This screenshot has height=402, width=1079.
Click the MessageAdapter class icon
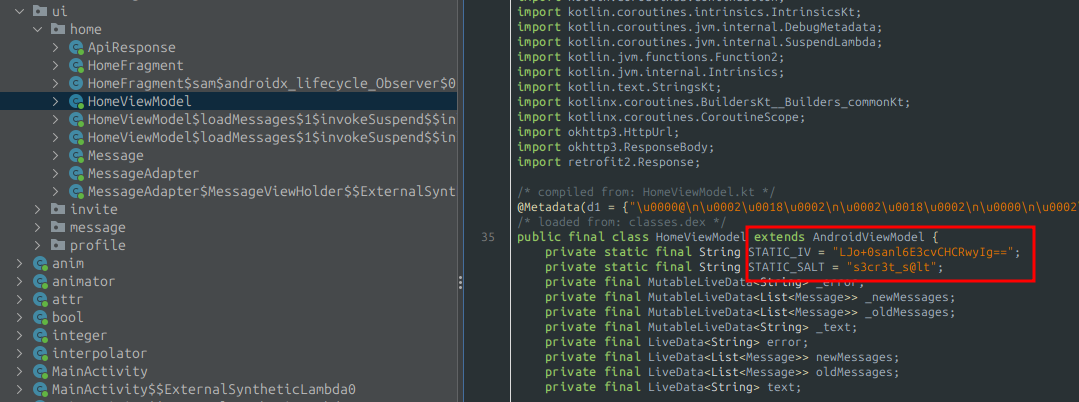[76, 173]
